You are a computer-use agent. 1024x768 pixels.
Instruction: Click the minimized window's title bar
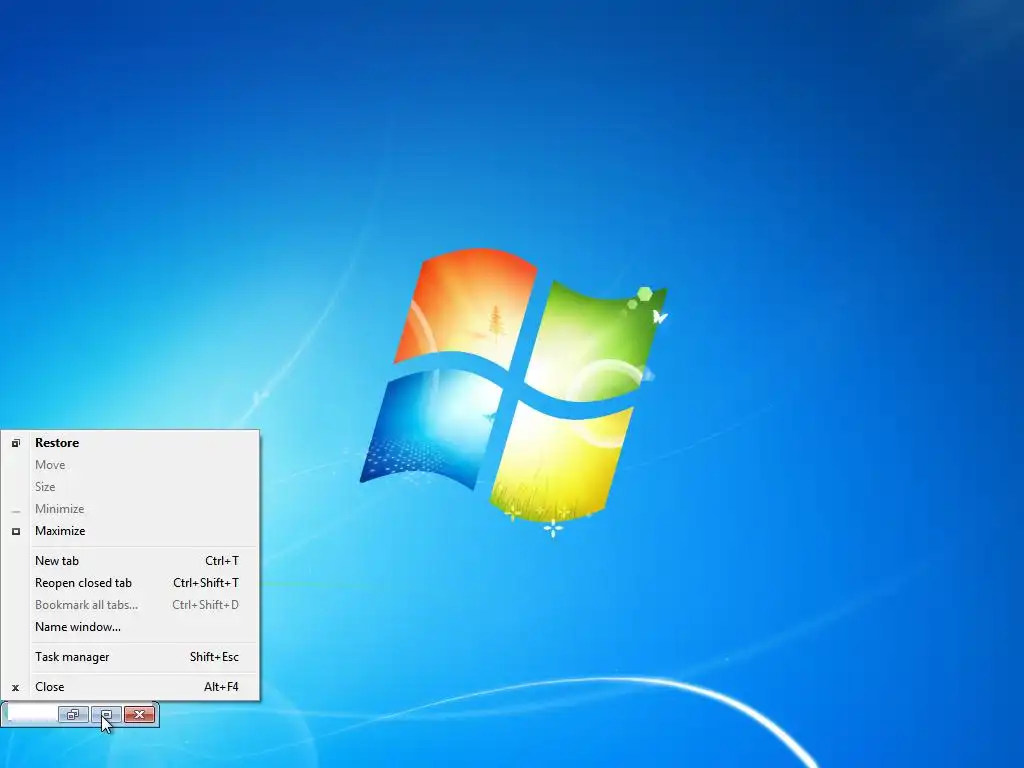(31, 714)
